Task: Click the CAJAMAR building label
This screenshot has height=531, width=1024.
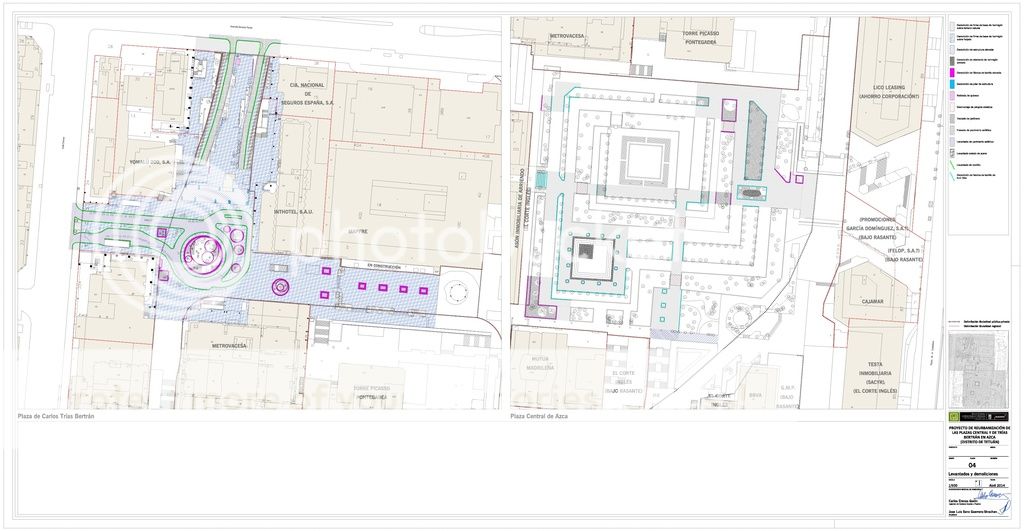Action: pyautogui.click(x=873, y=297)
